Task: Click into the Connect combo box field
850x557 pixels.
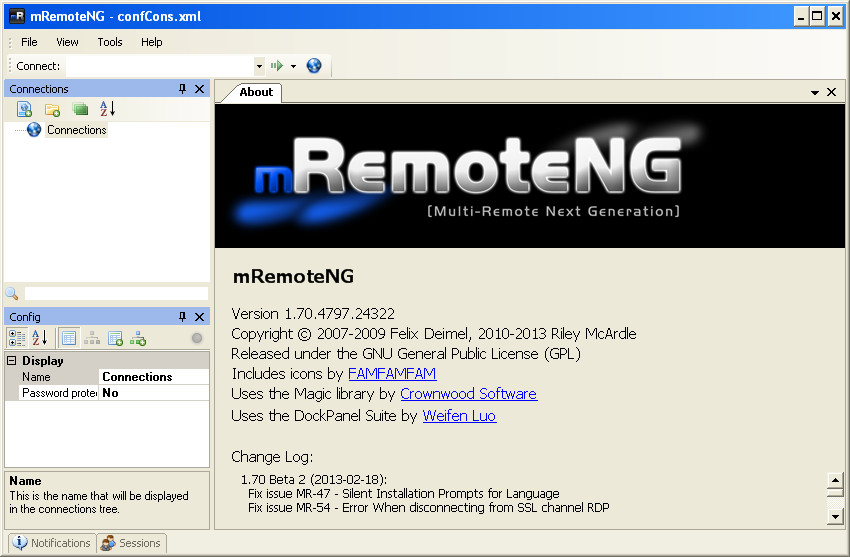Action: coord(160,66)
